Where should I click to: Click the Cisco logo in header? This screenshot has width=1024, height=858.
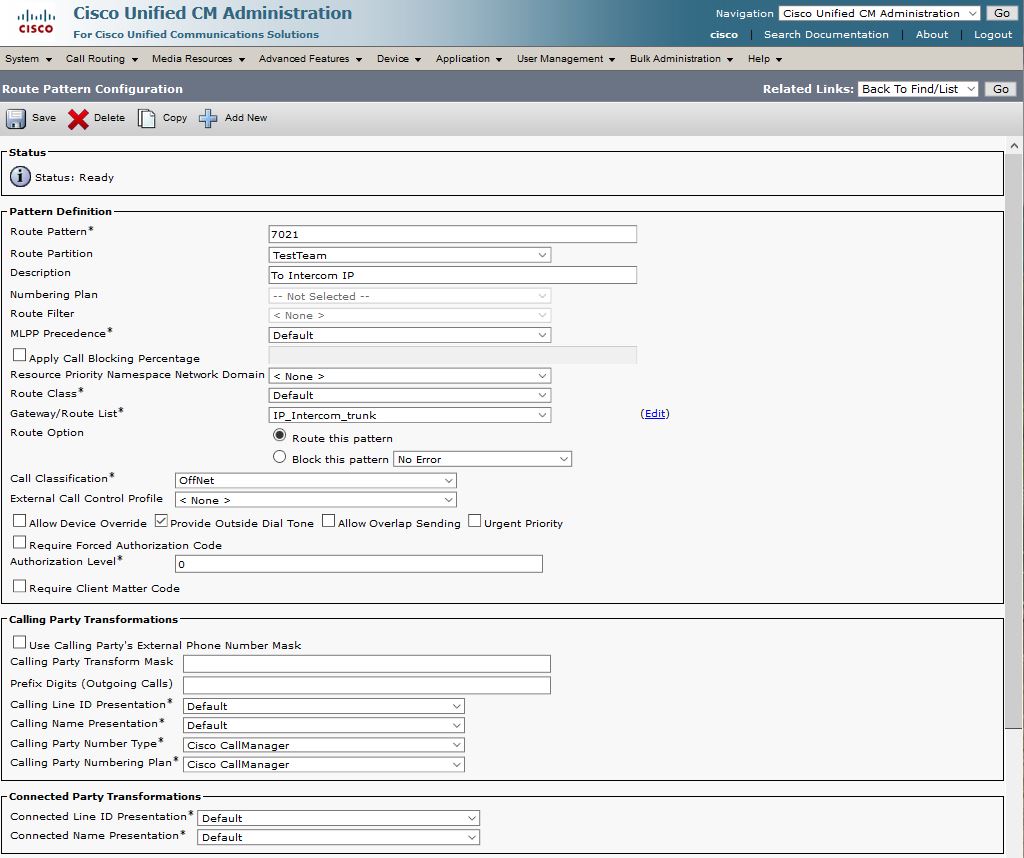click(x=36, y=21)
